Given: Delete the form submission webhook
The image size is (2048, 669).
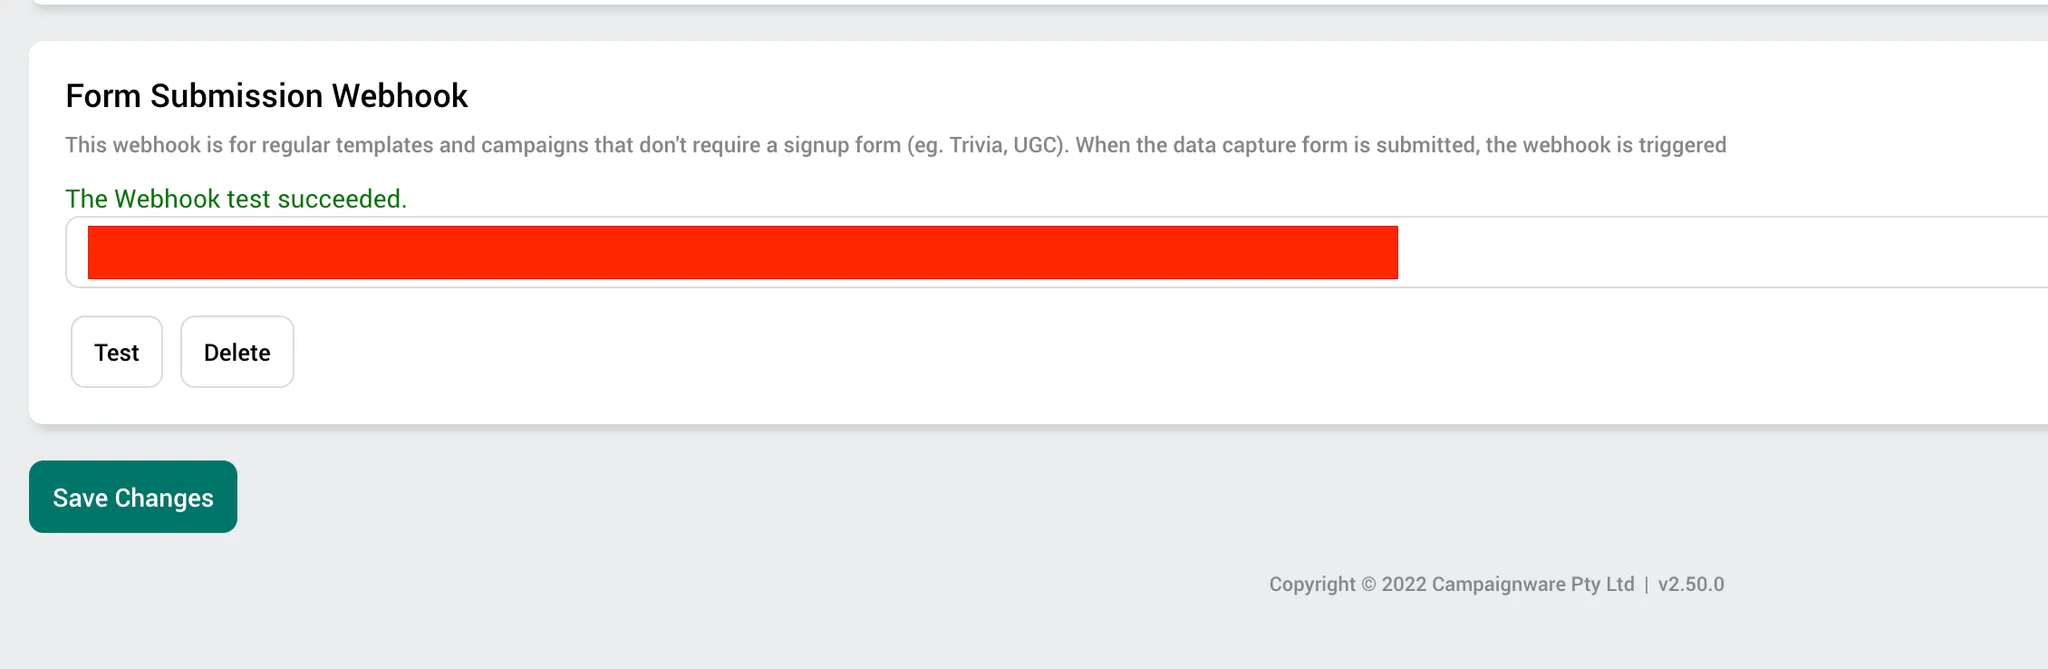Looking at the screenshot, I should point(237,352).
